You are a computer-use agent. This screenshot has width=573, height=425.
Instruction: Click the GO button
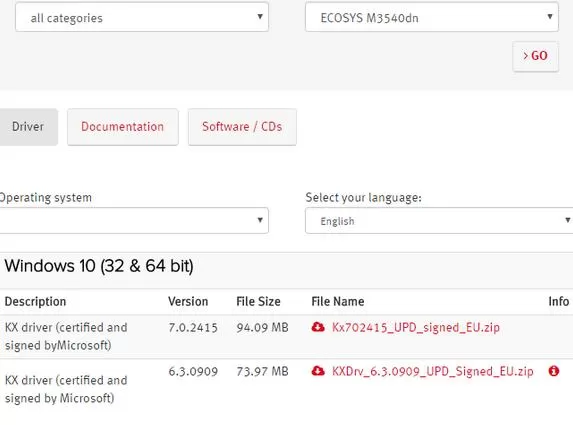535,56
